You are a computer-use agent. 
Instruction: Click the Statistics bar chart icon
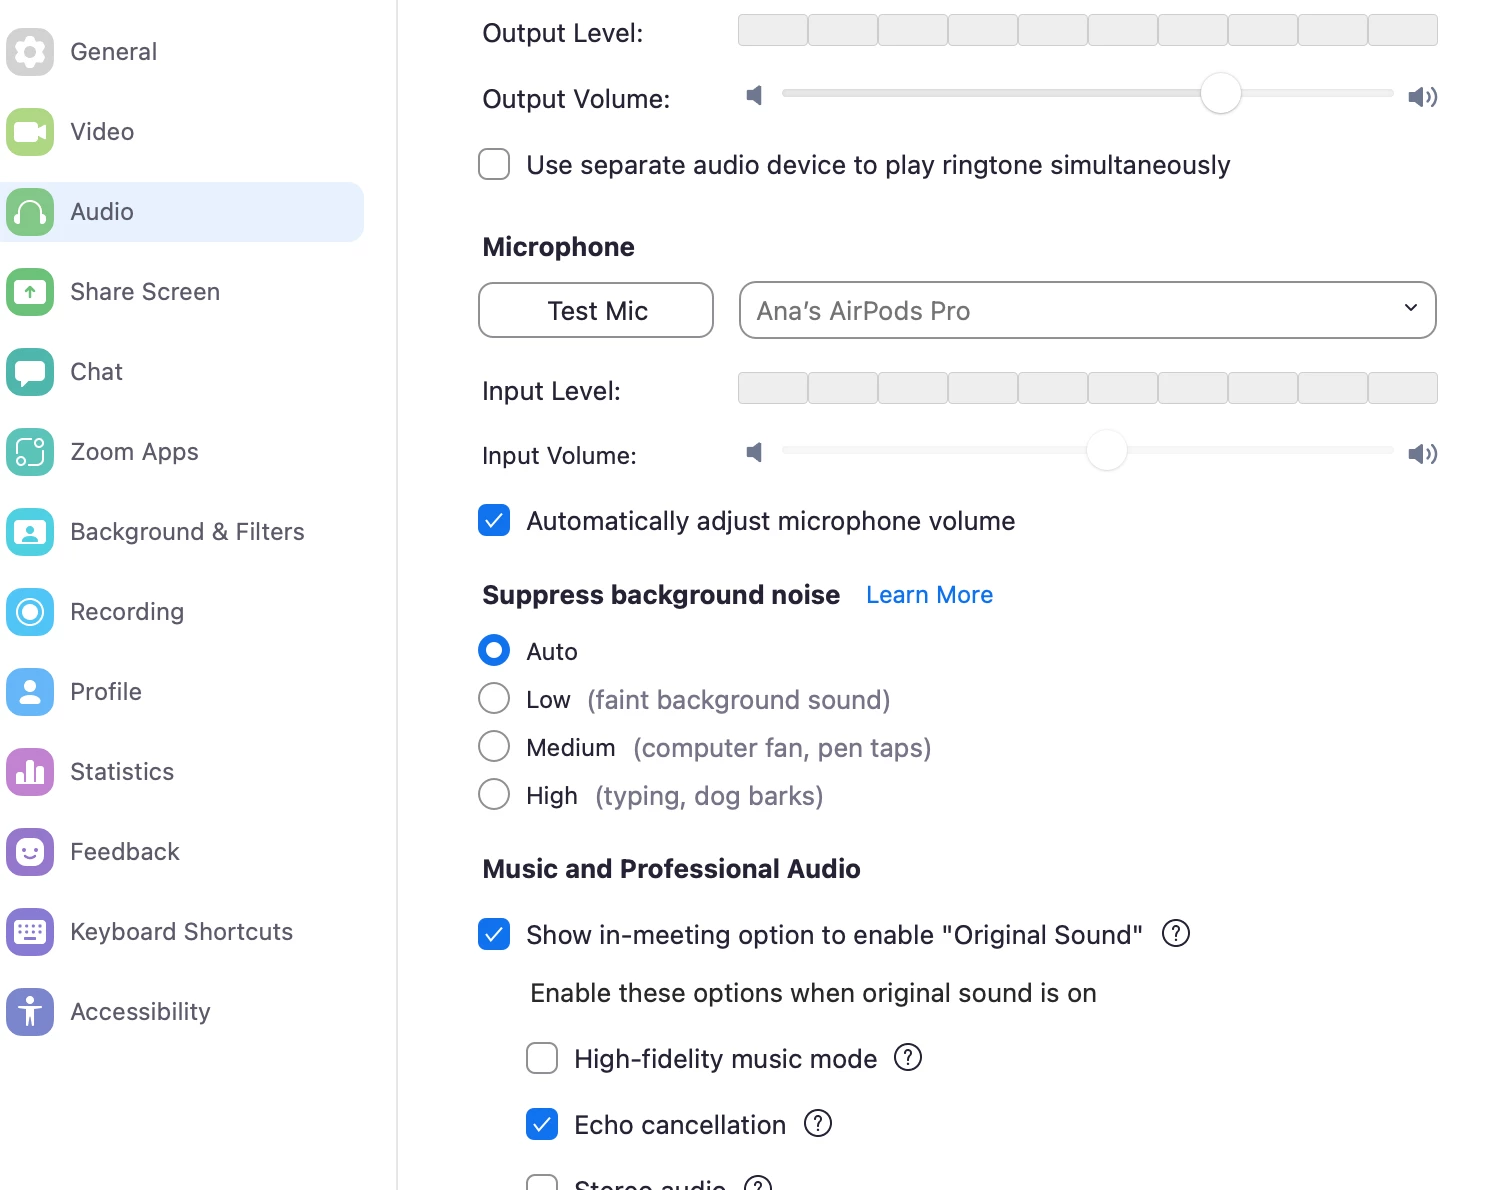click(x=30, y=772)
